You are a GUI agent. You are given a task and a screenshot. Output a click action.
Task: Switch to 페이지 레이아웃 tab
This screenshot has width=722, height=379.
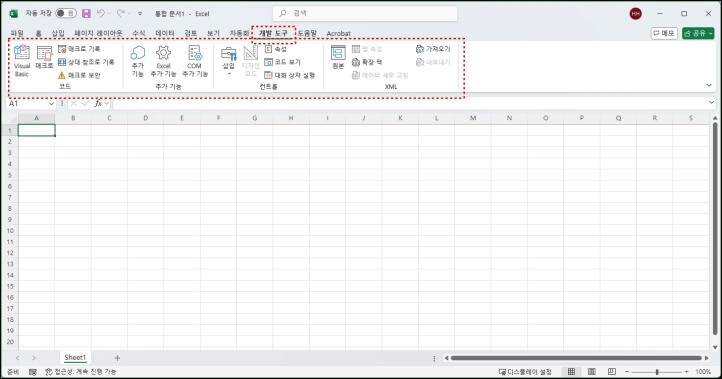tap(99, 33)
